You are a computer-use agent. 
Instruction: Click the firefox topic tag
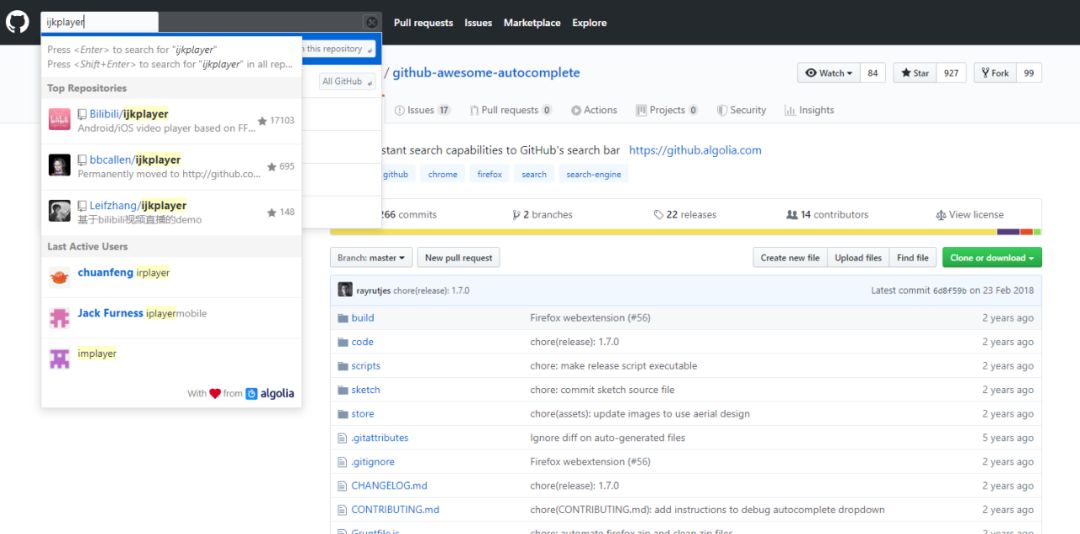490,174
